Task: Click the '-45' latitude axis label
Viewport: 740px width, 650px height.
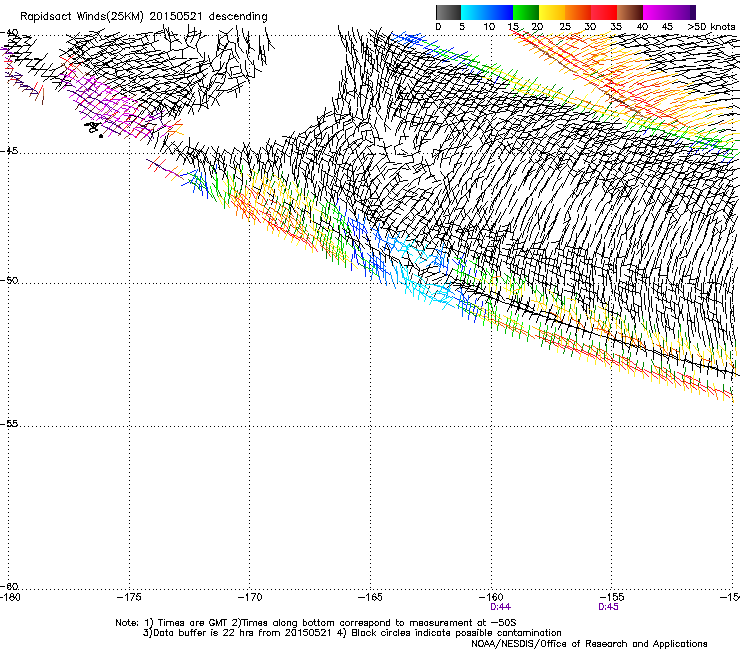Action: tap(10, 151)
